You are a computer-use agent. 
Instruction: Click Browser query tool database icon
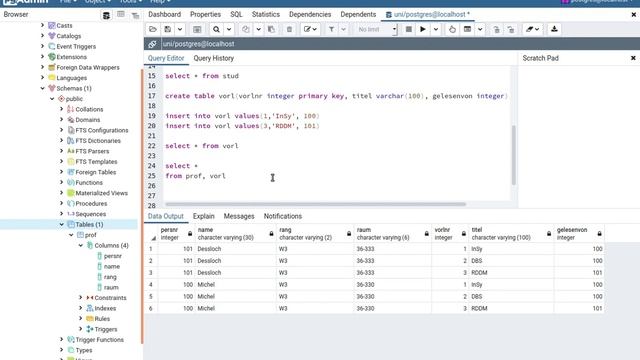pos(106,15)
